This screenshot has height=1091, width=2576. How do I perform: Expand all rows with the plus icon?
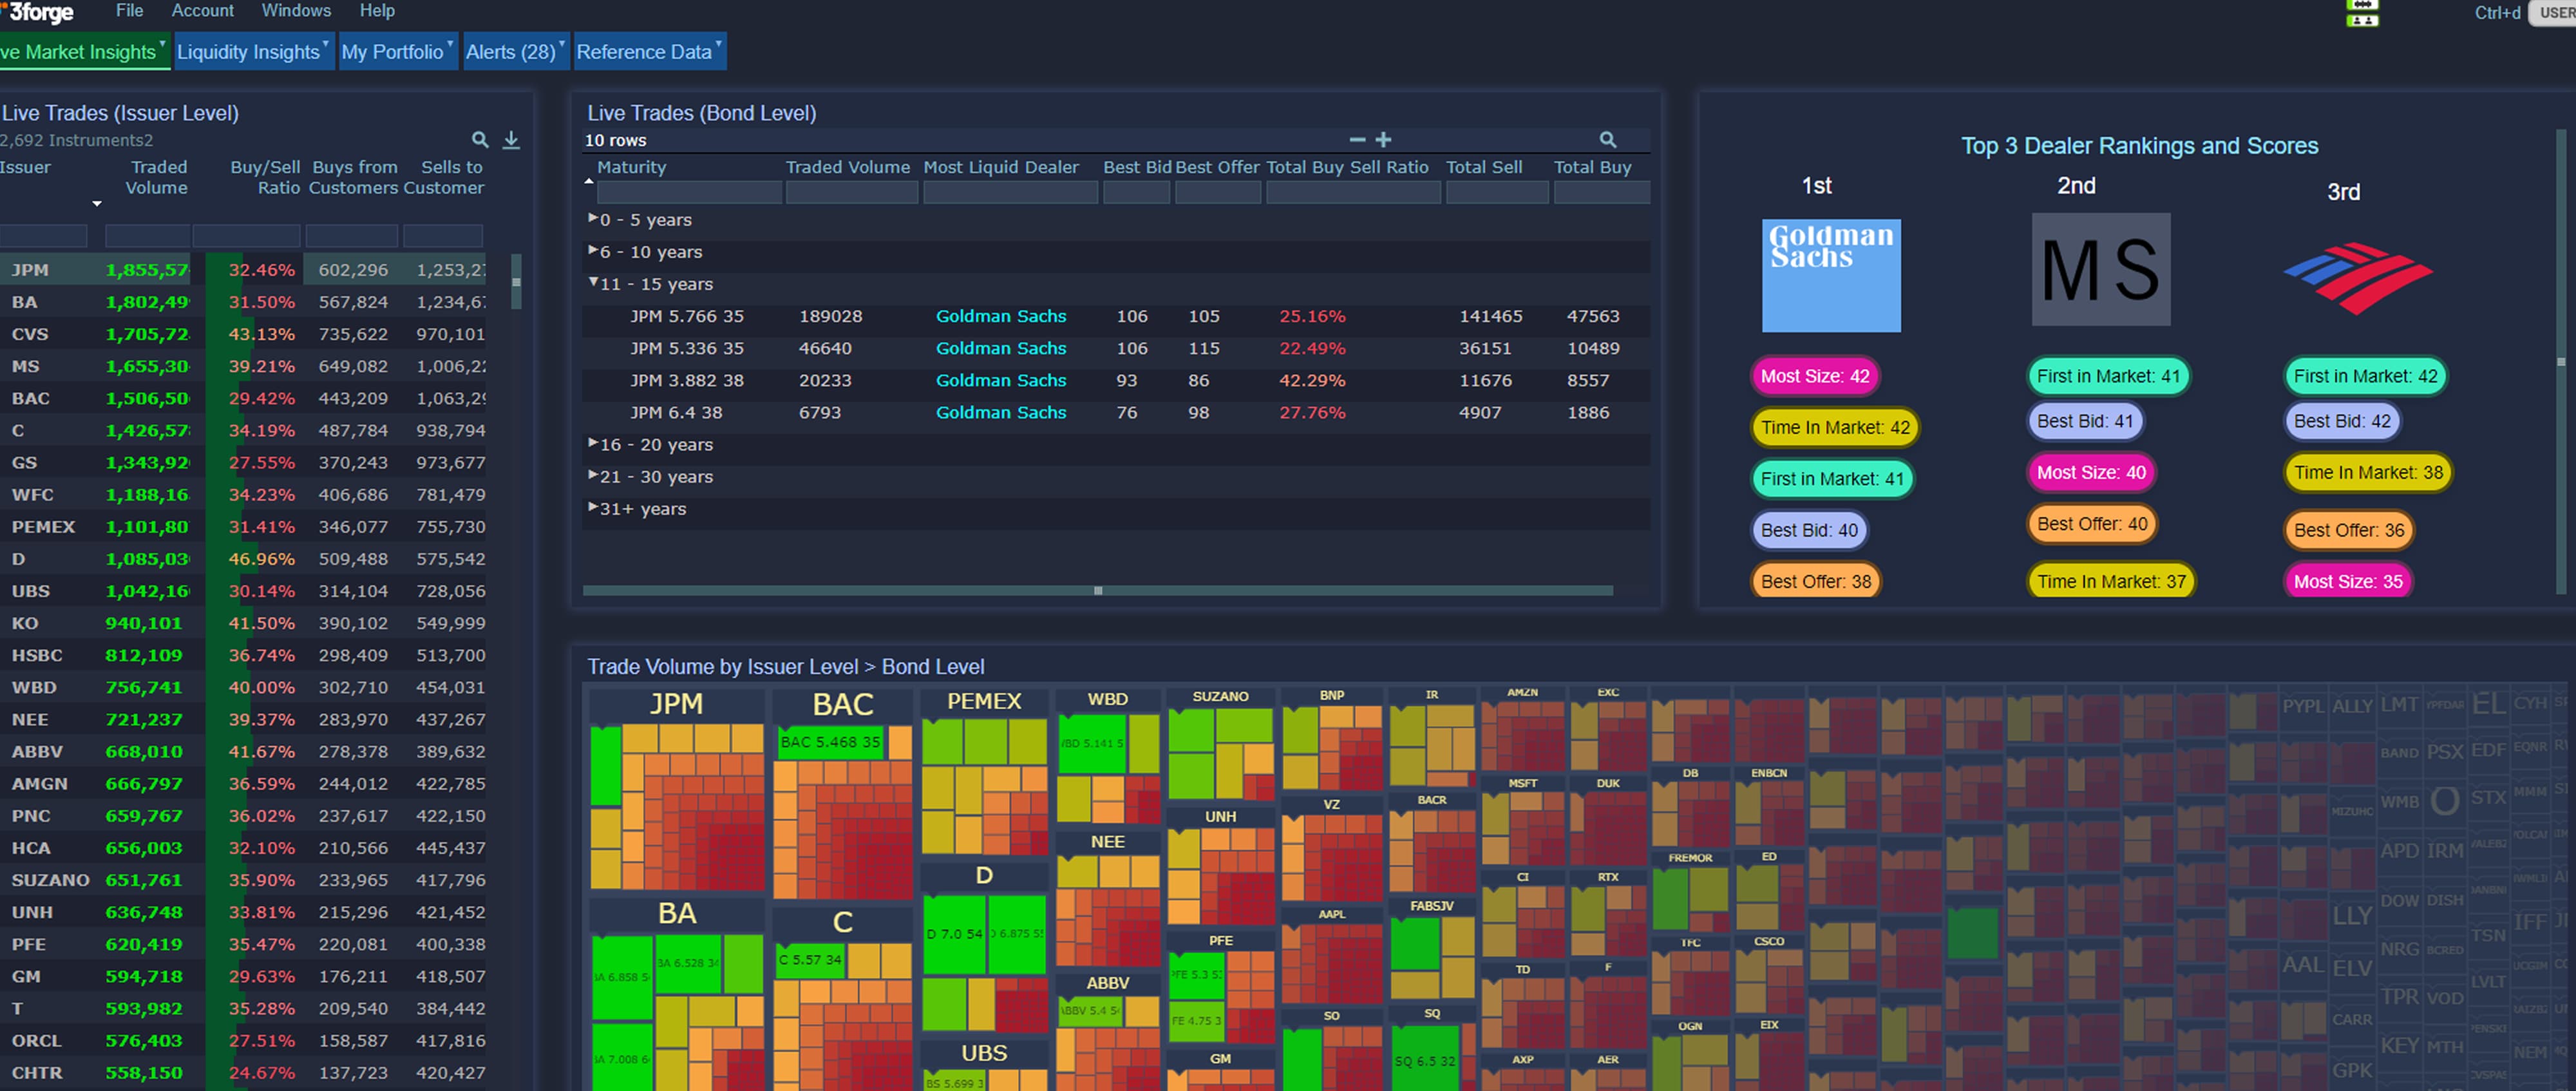tap(1383, 140)
